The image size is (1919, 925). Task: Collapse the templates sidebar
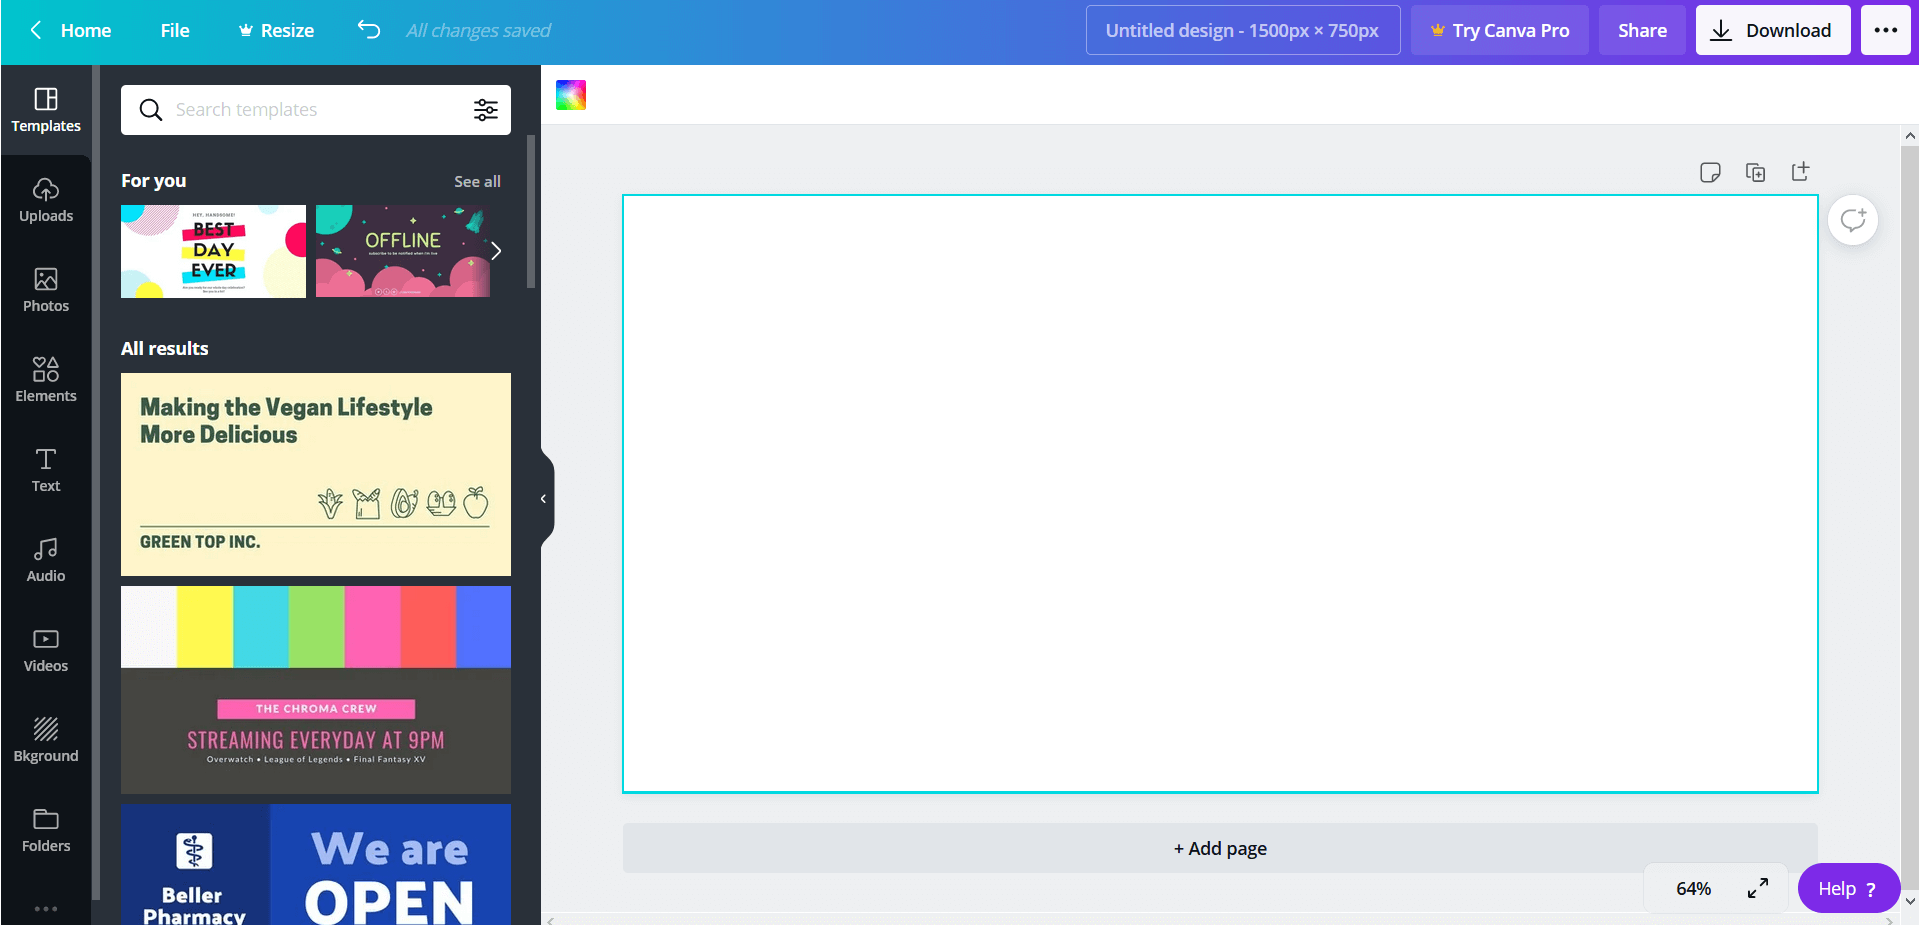[543, 498]
